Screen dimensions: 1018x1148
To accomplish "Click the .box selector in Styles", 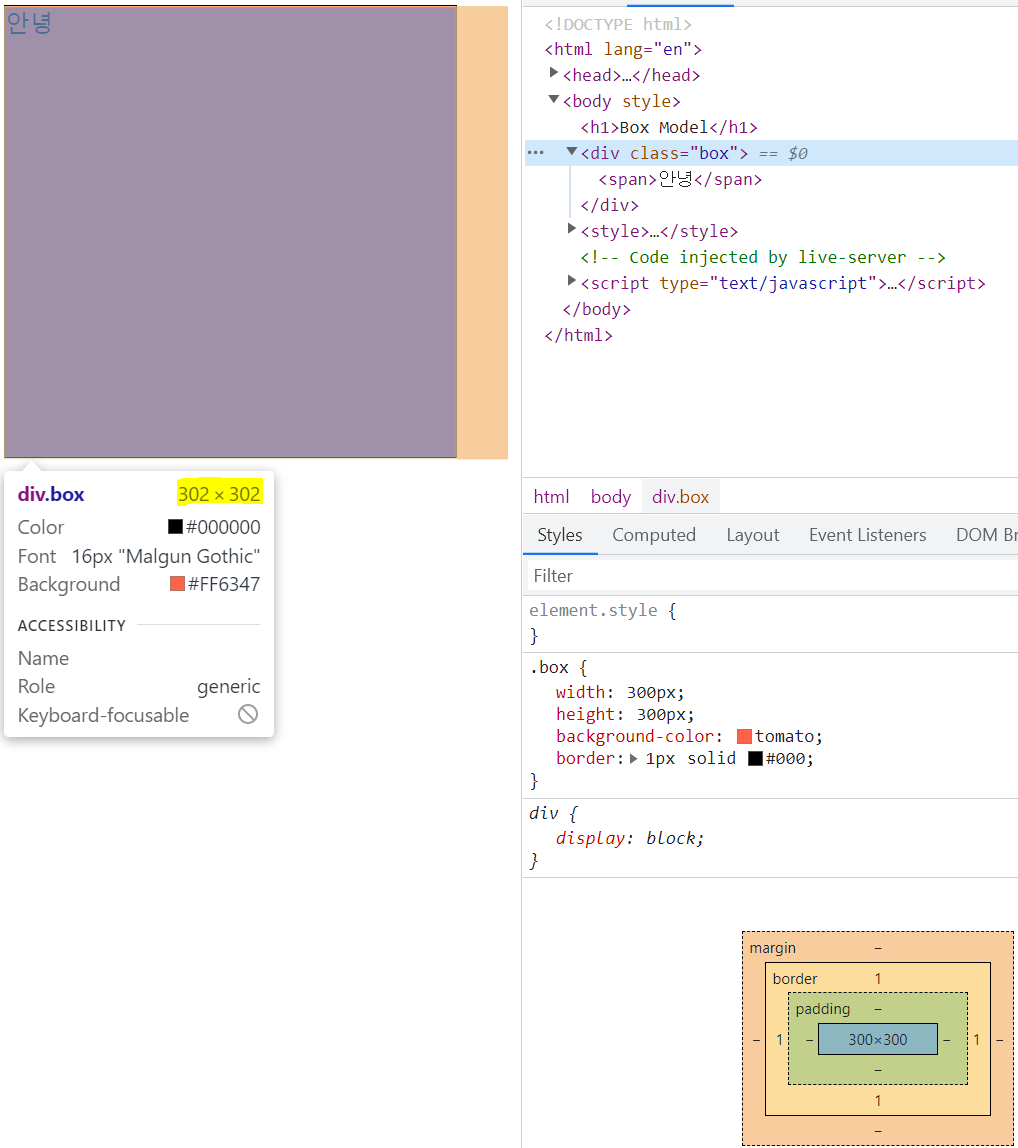I will (x=549, y=668).
